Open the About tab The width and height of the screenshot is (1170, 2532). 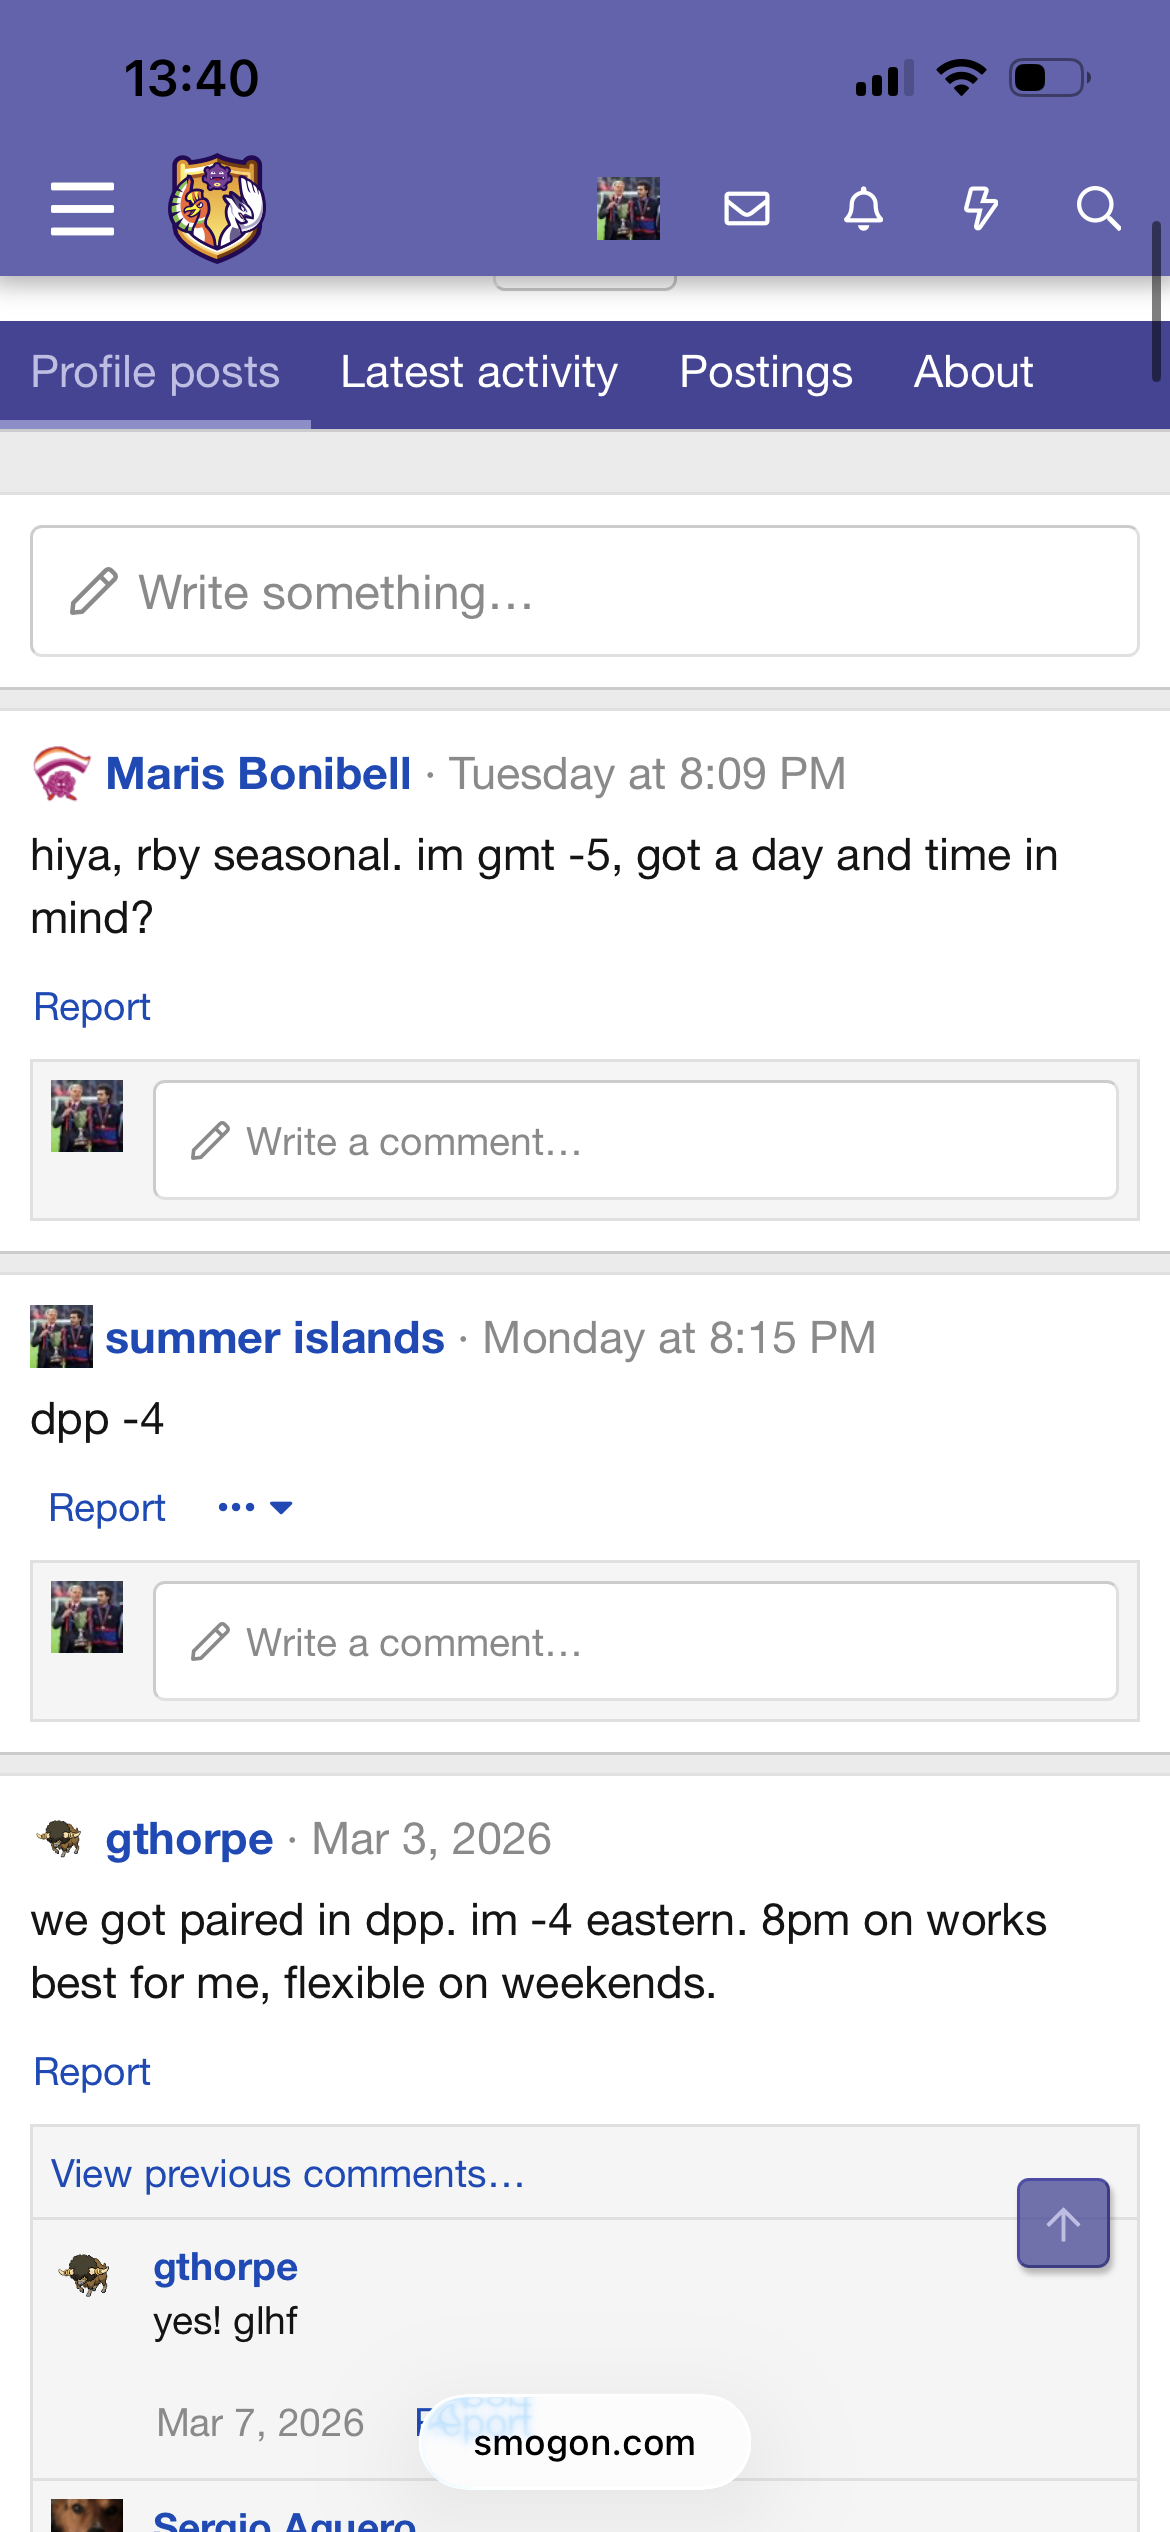pos(973,373)
